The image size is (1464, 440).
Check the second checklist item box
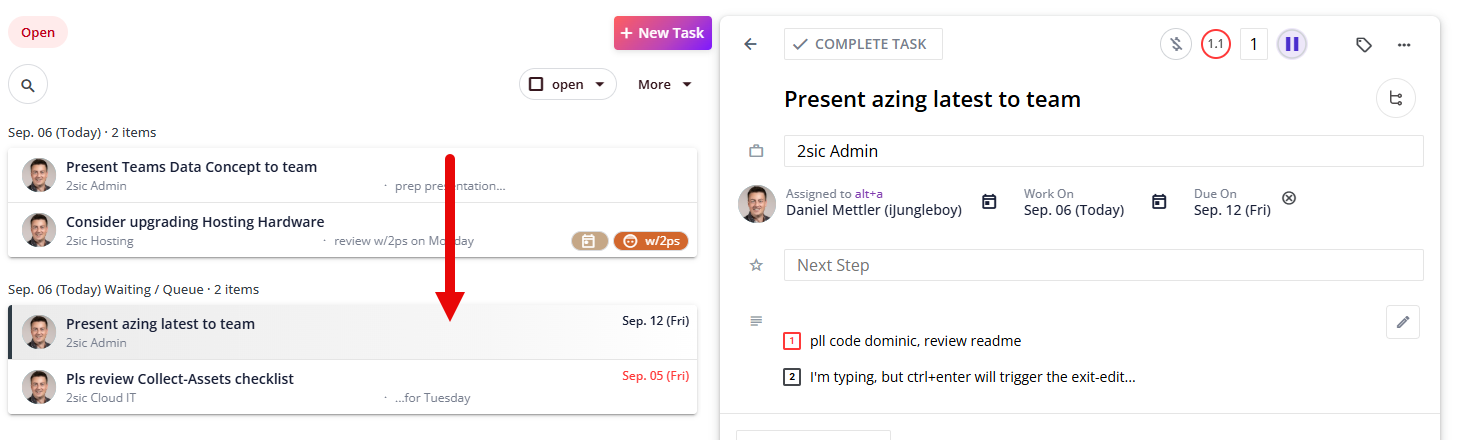point(792,377)
